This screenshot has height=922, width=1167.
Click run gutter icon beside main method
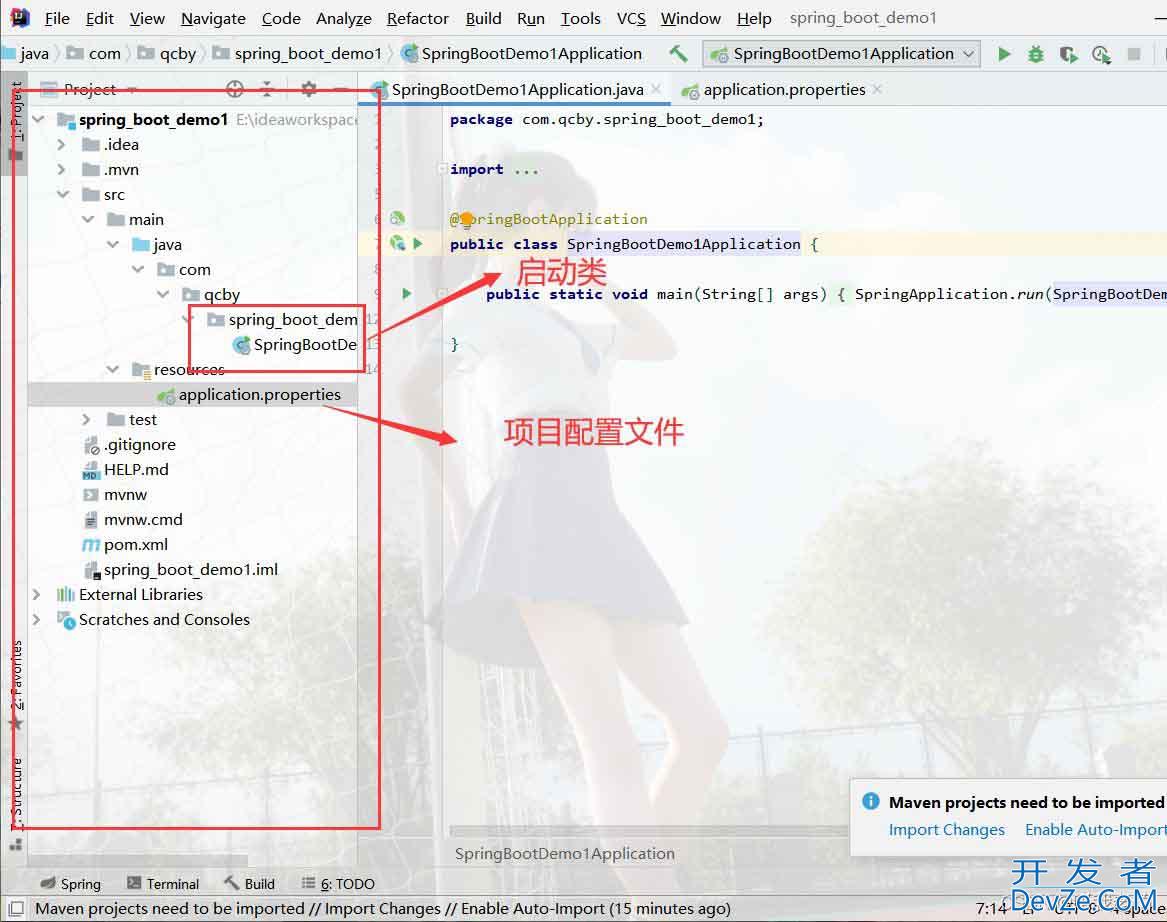coord(406,293)
